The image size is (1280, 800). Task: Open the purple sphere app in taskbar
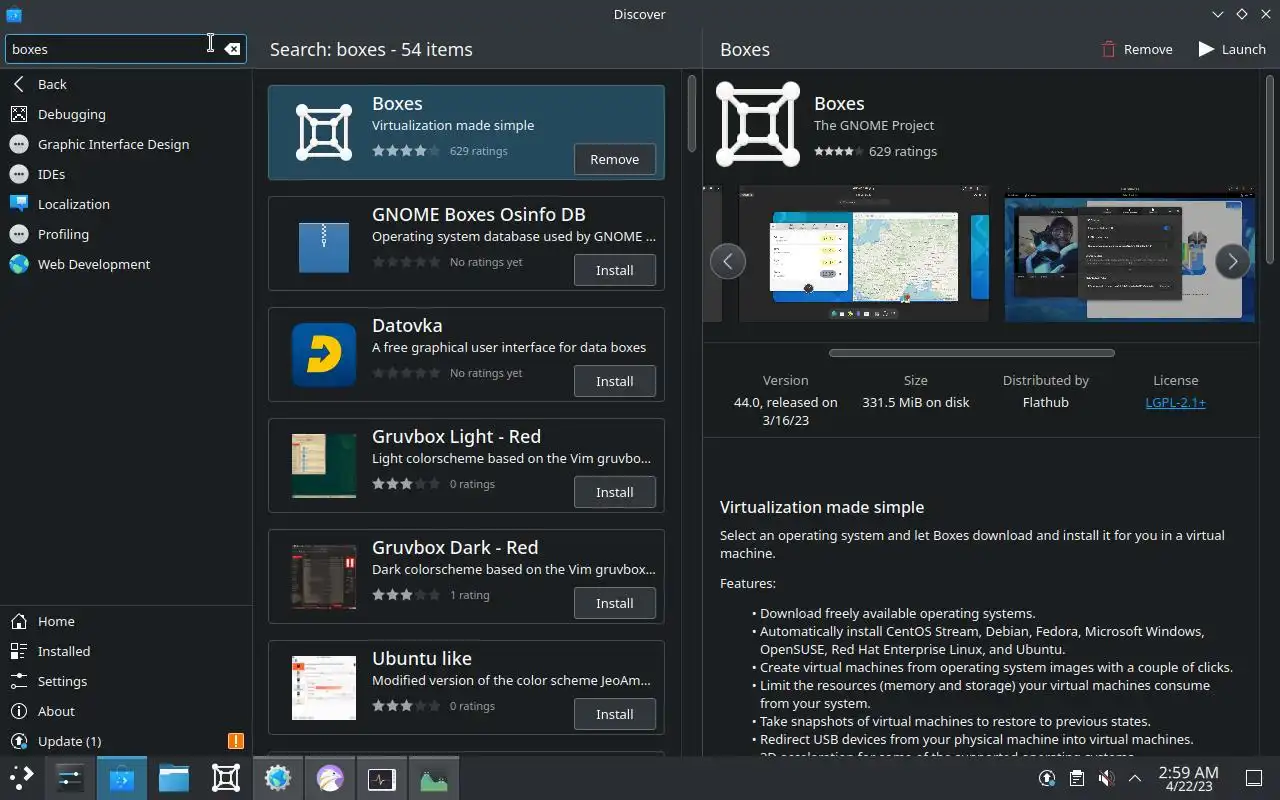click(x=330, y=778)
